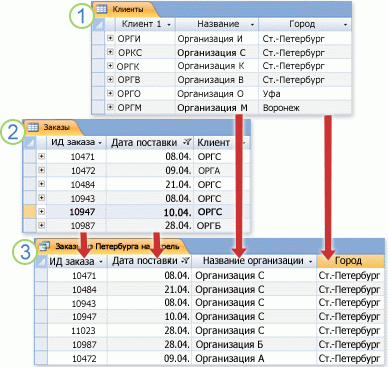The image size is (388, 367).
Task: Click the Организация С cell in the Клиенты table
Action: tap(217, 52)
